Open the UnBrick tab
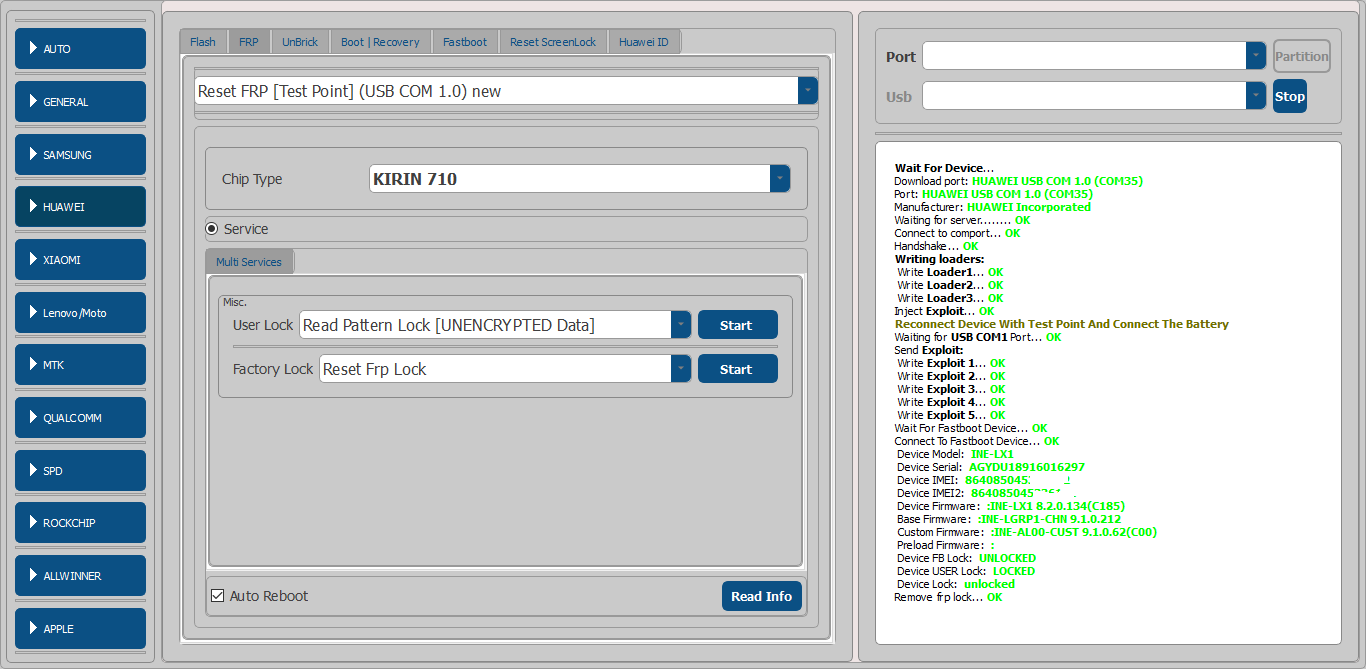 point(300,42)
